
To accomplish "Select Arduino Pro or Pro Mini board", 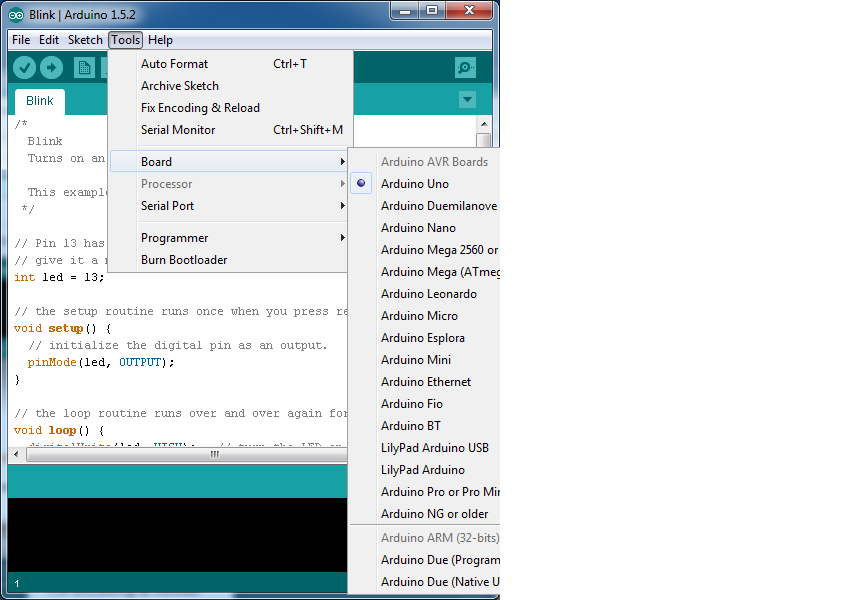I will [x=425, y=491].
